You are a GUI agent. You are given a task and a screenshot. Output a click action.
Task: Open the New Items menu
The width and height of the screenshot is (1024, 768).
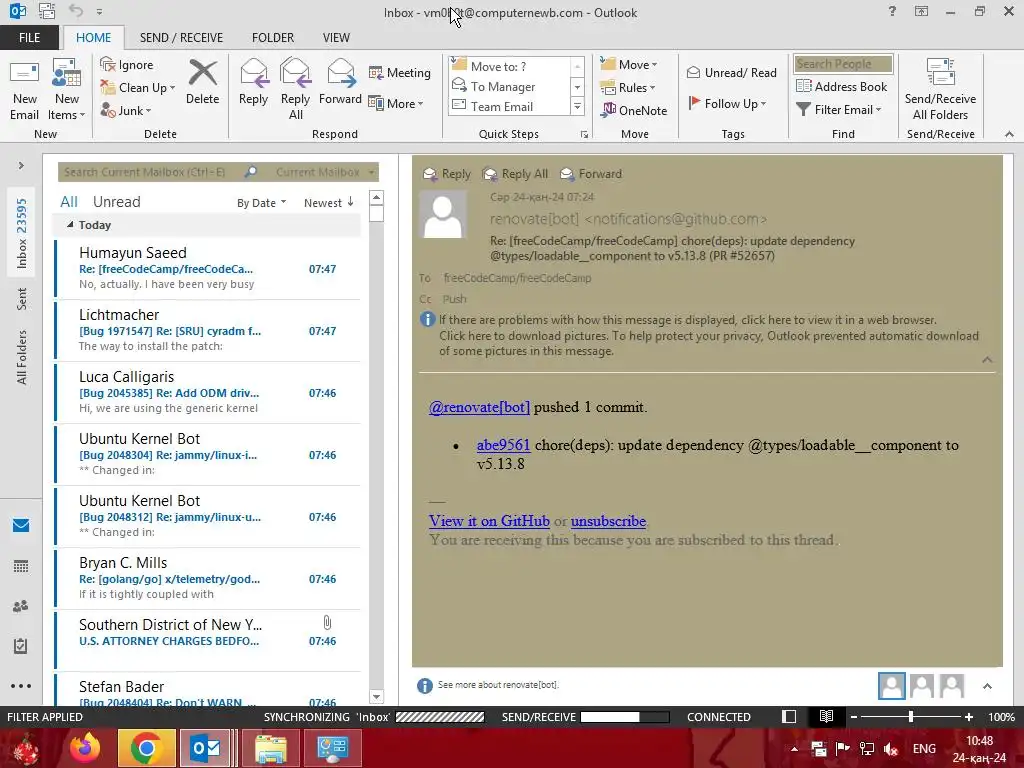click(67, 90)
